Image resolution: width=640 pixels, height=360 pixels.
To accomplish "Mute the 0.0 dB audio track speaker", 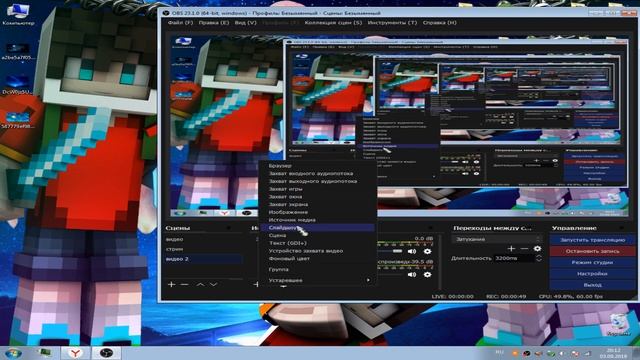I will pos(412,251).
